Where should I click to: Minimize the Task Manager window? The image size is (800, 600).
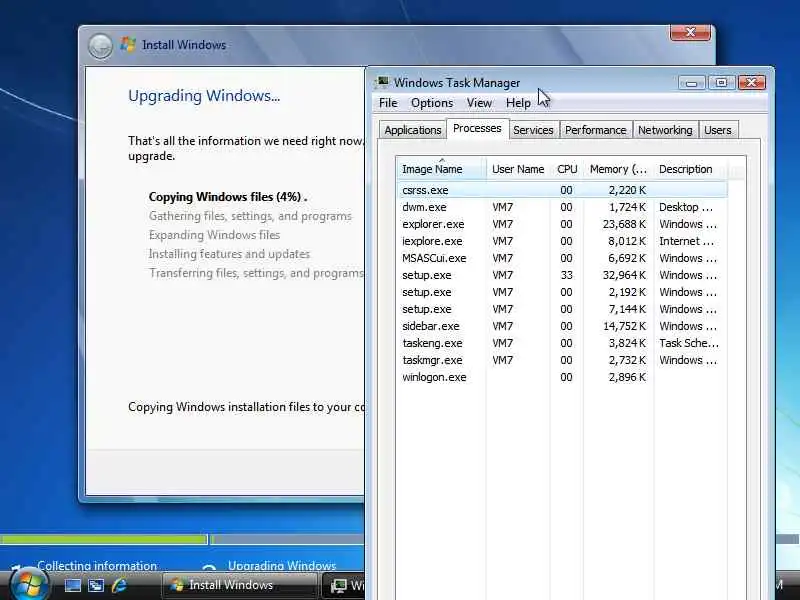(x=692, y=83)
